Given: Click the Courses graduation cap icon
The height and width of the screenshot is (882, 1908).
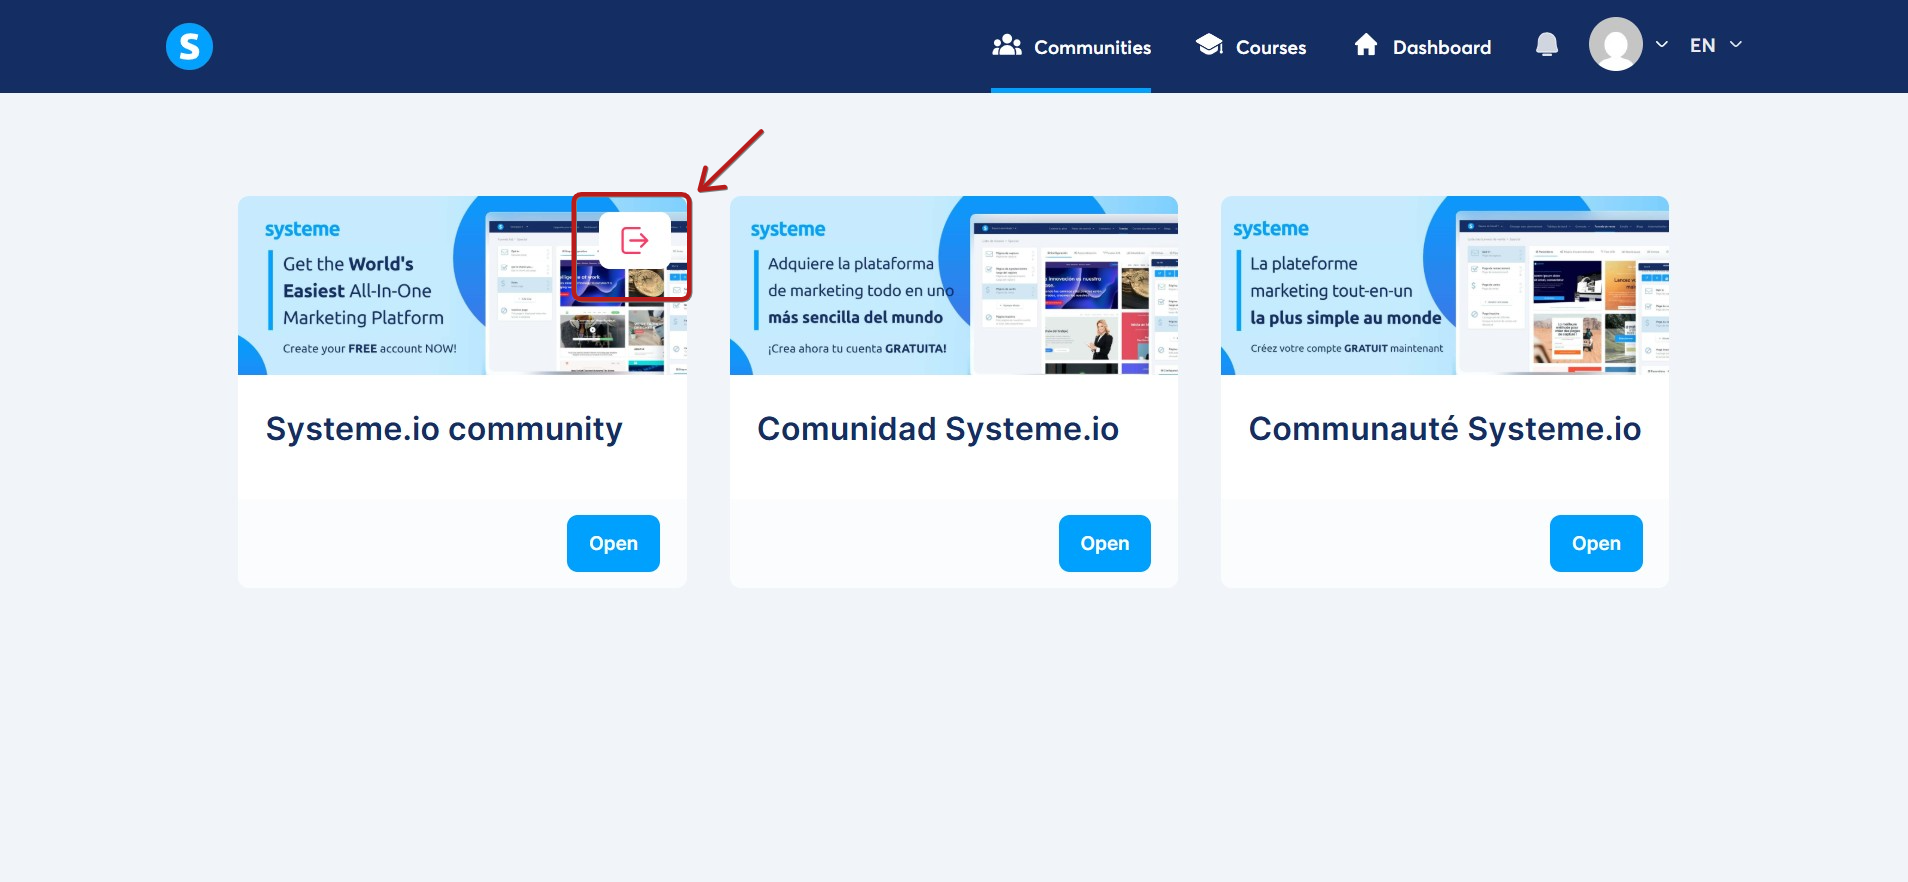Looking at the screenshot, I should pyautogui.click(x=1210, y=45).
